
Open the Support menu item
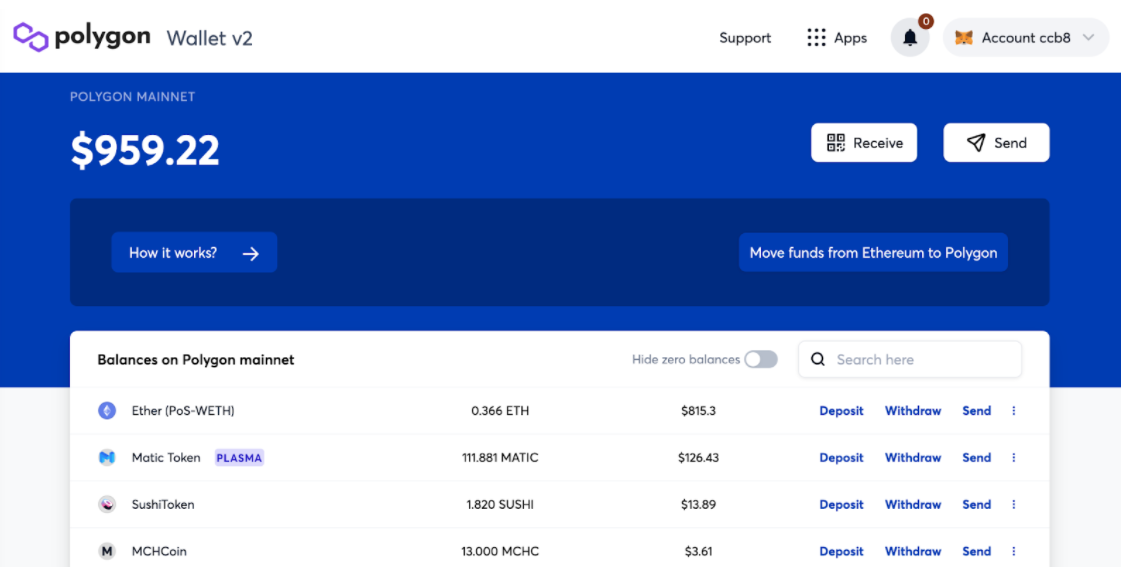click(745, 38)
